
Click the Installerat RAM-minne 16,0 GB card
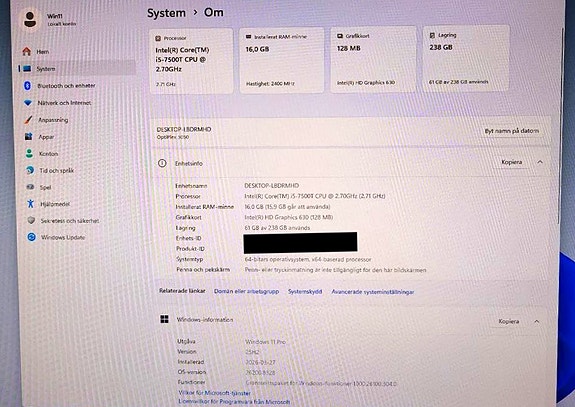coord(282,60)
